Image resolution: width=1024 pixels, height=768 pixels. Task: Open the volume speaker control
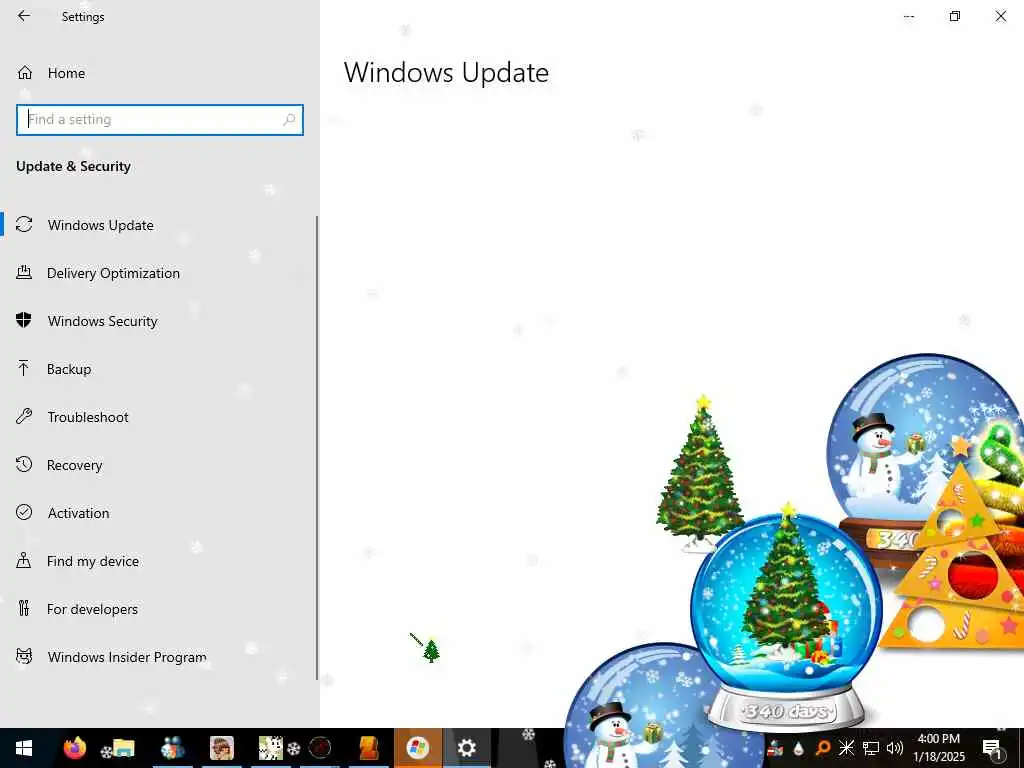click(895, 748)
